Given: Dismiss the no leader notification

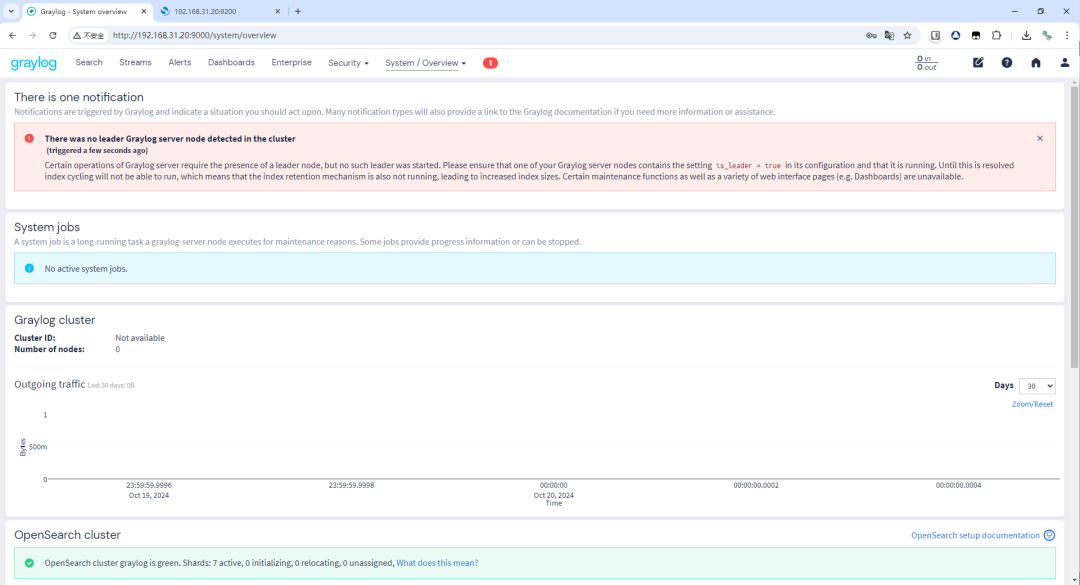Looking at the screenshot, I should pyautogui.click(x=1040, y=138).
